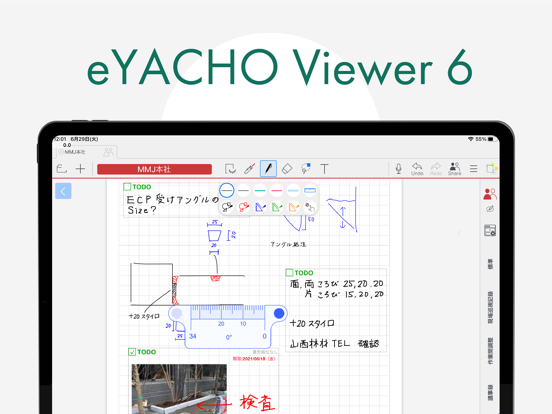This screenshot has width=552, height=414.
Task: Select the green set square tool
Action: pyautogui.click(x=277, y=207)
